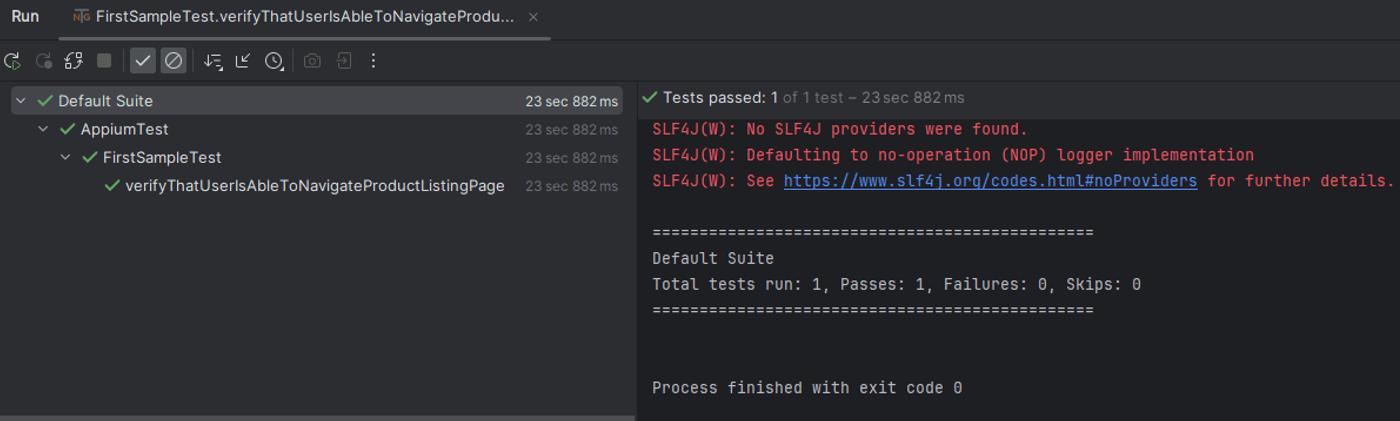Screen dimensions: 1400x421
Task: Toggle auto-test rerun icon in toolbar
Action: (x=73, y=61)
